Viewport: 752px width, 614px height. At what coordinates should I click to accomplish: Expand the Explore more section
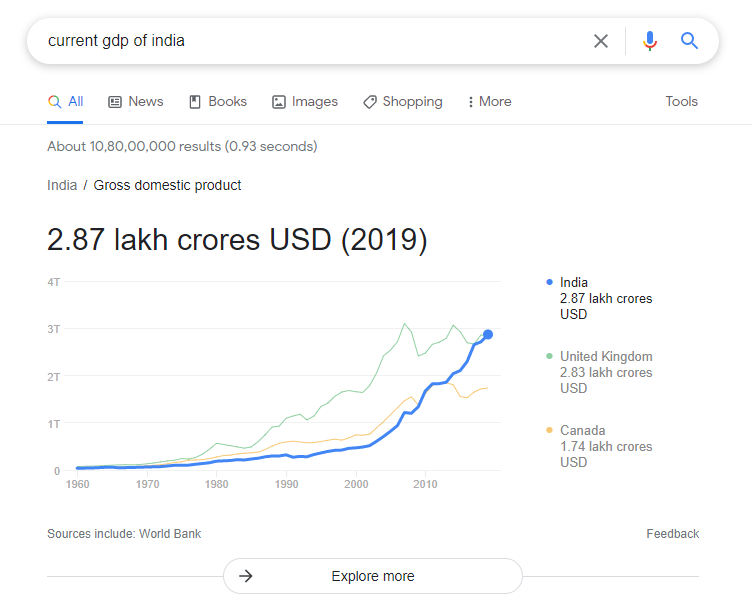373,576
